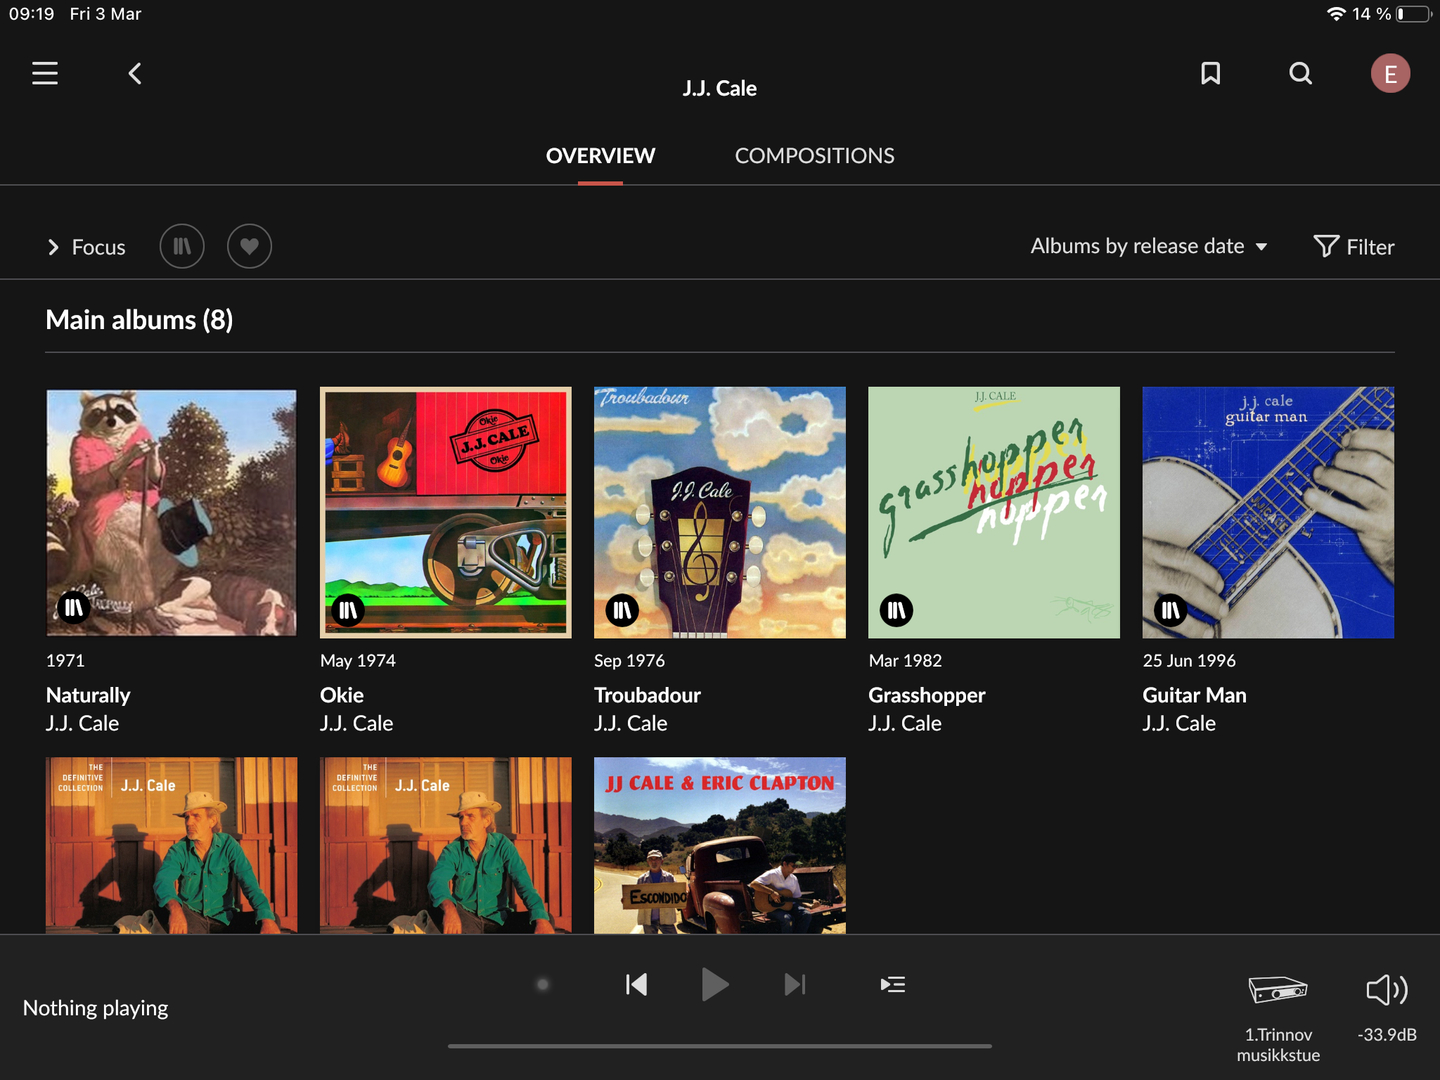Screen dimensions: 1440x1080
Task: Start playback with the play button
Action: point(715,985)
